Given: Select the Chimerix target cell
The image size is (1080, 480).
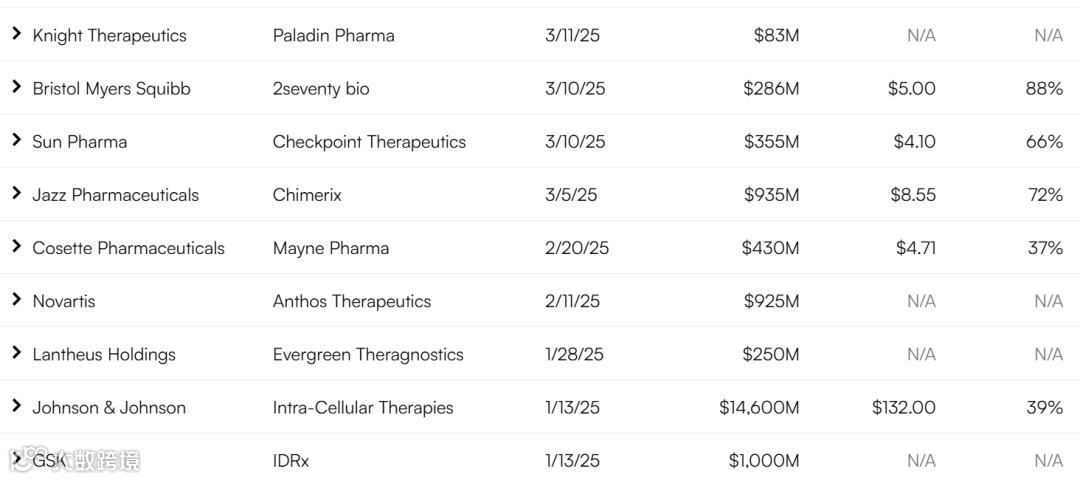Looking at the screenshot, I should coord(307,195).
